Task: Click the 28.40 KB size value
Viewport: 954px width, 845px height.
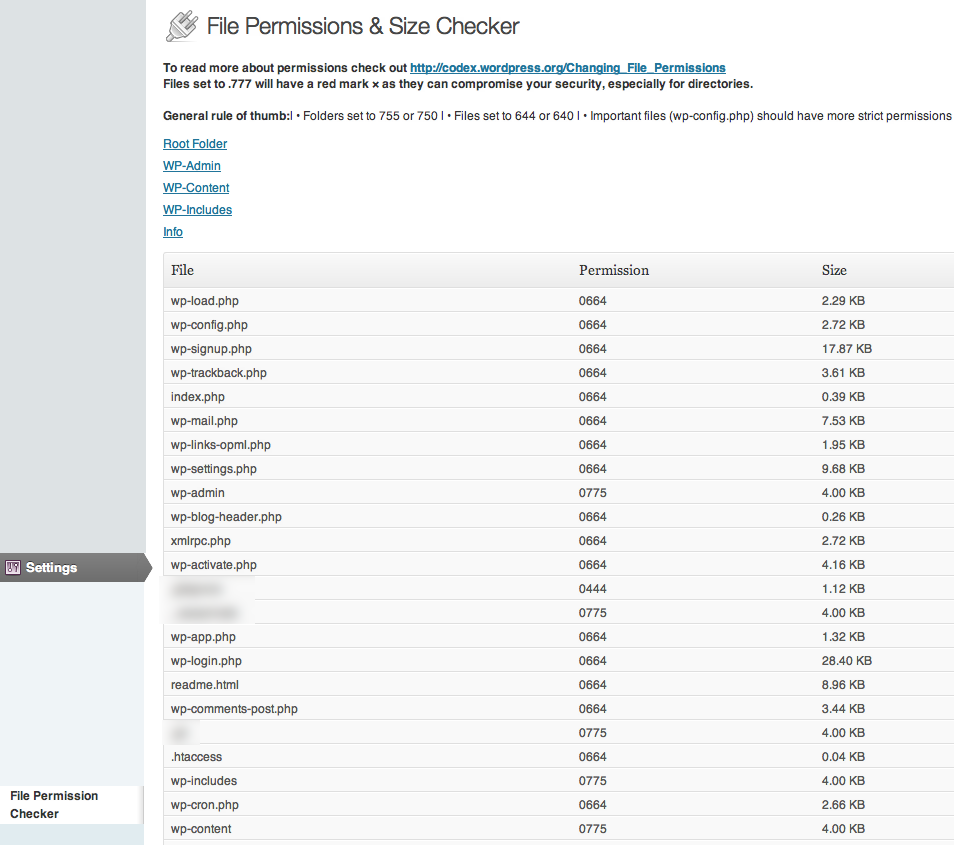Action: (846, 661)
